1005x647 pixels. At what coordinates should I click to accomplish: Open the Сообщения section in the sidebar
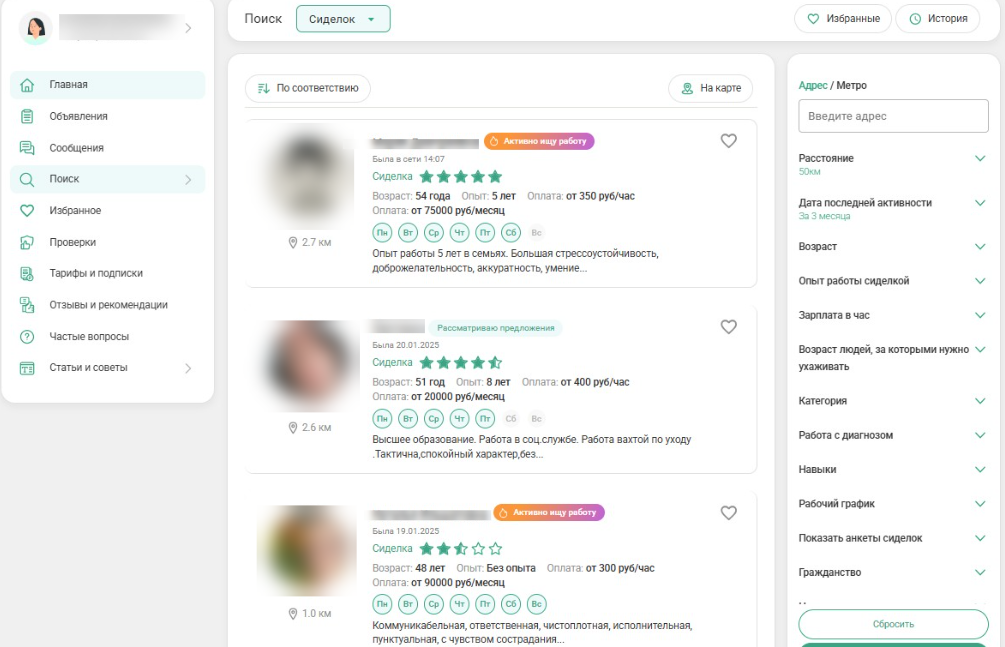[95, 148]
